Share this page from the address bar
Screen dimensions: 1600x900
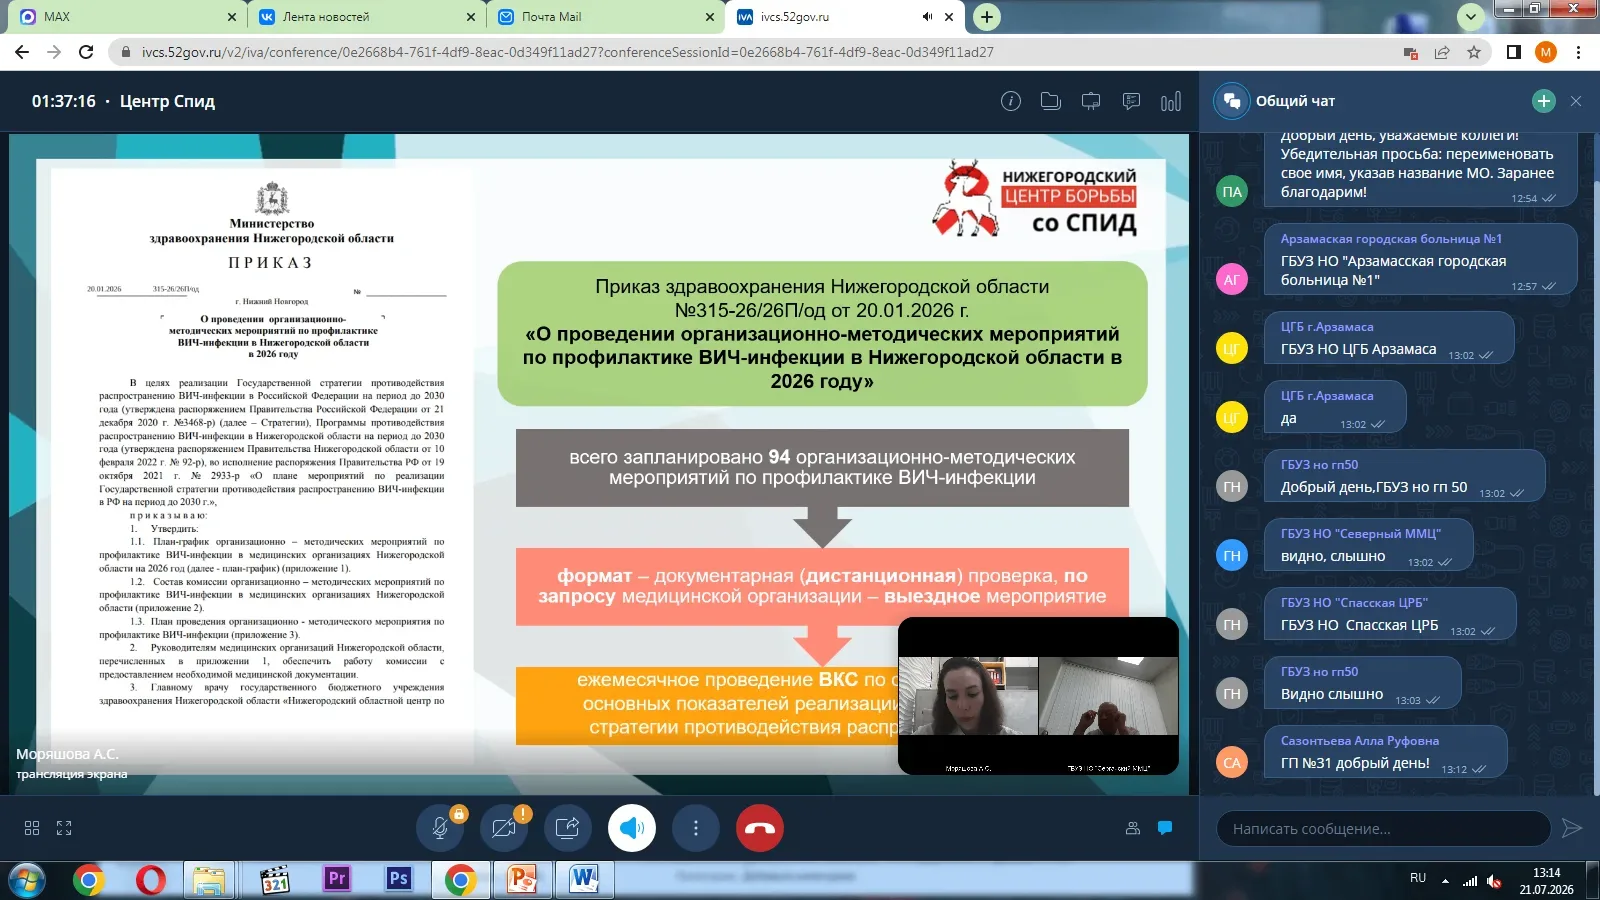[x=1442, y=52]
